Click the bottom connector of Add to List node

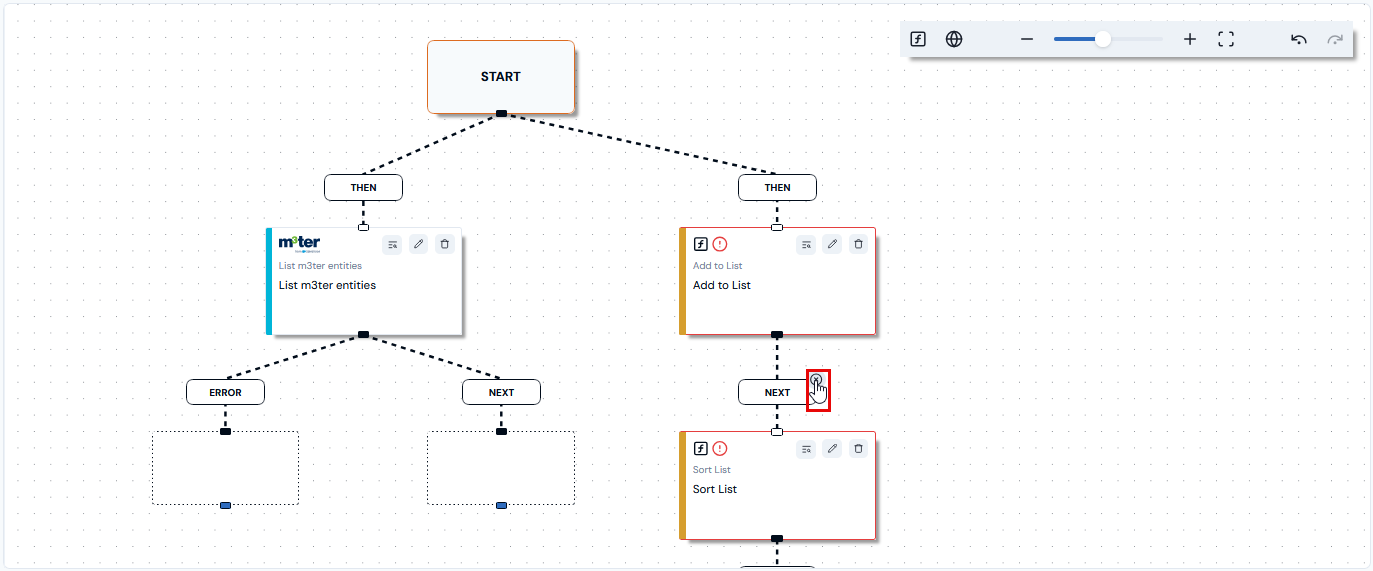(x=777, y=335)
